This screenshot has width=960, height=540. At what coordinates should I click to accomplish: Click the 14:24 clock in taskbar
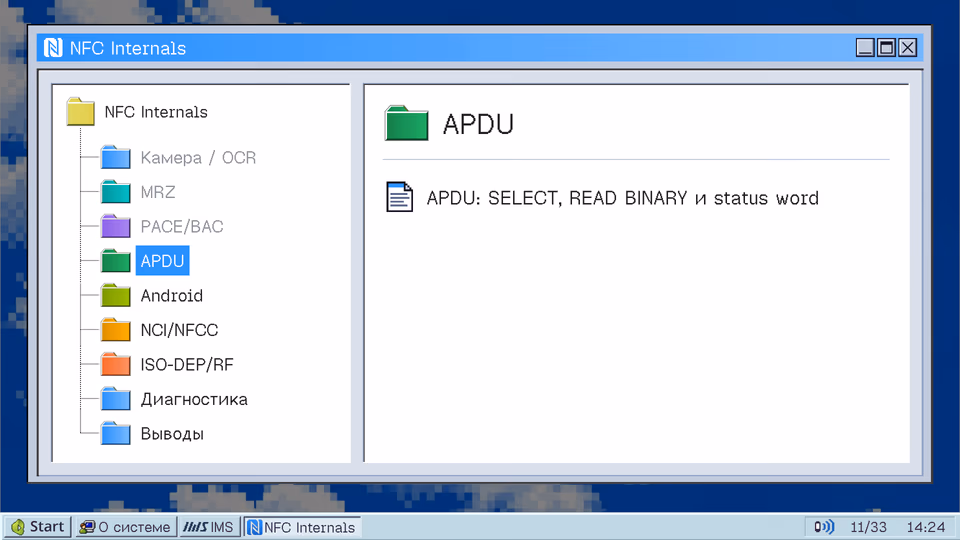[x=926, y=527]
